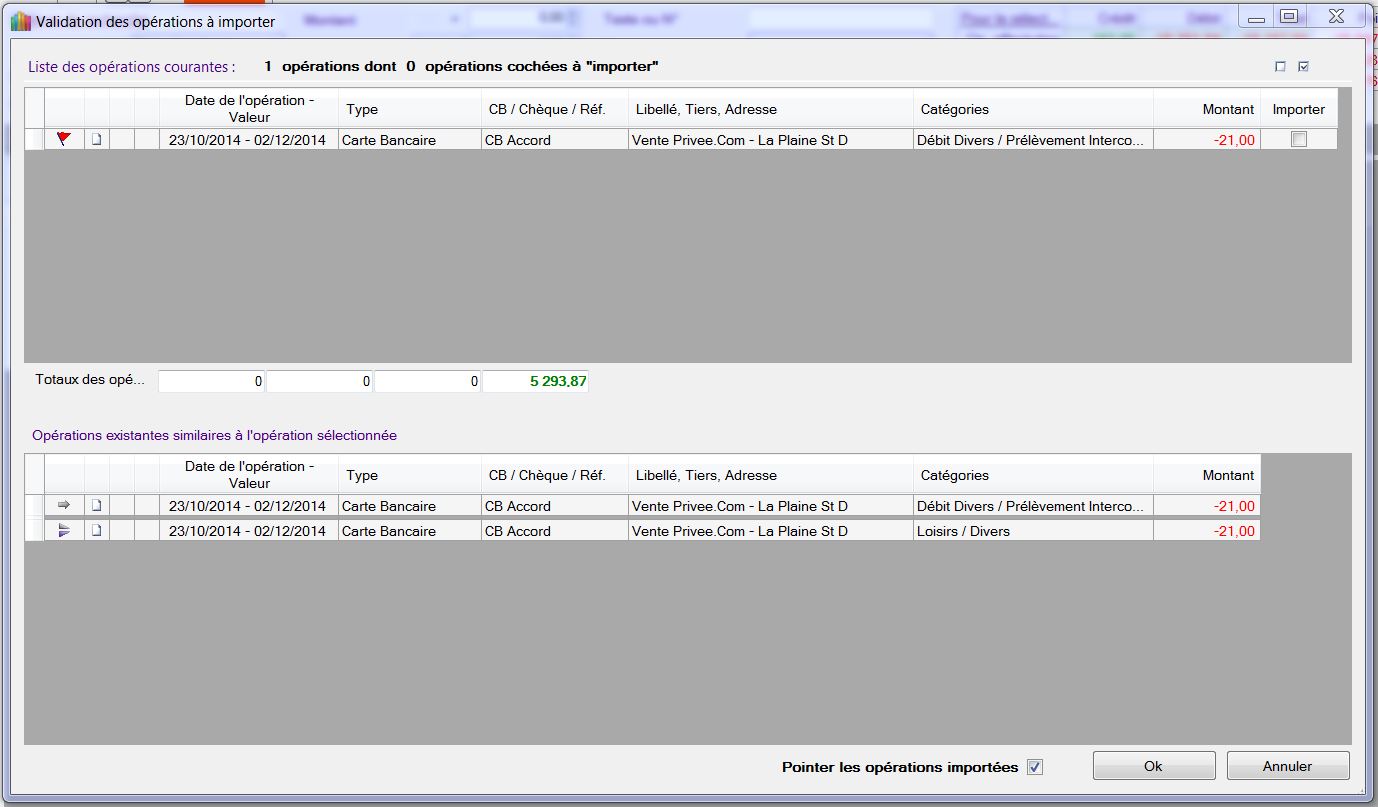Click the Débit Divers category cell in the top list

coord(1032,140)
